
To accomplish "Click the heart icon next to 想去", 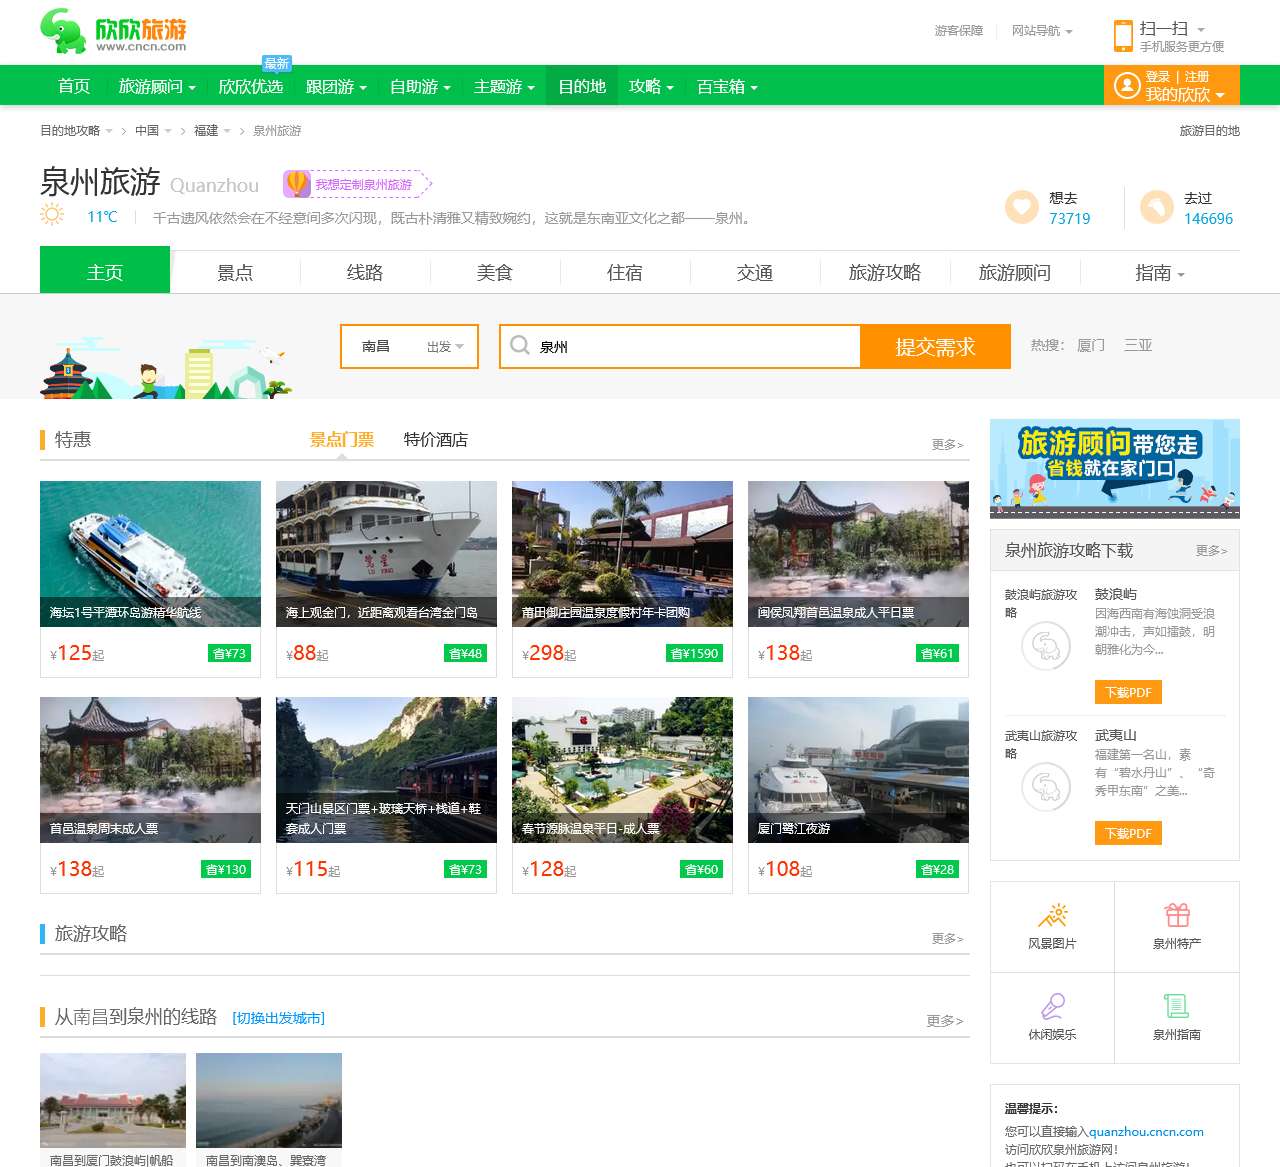I will tap(1021, 207).
